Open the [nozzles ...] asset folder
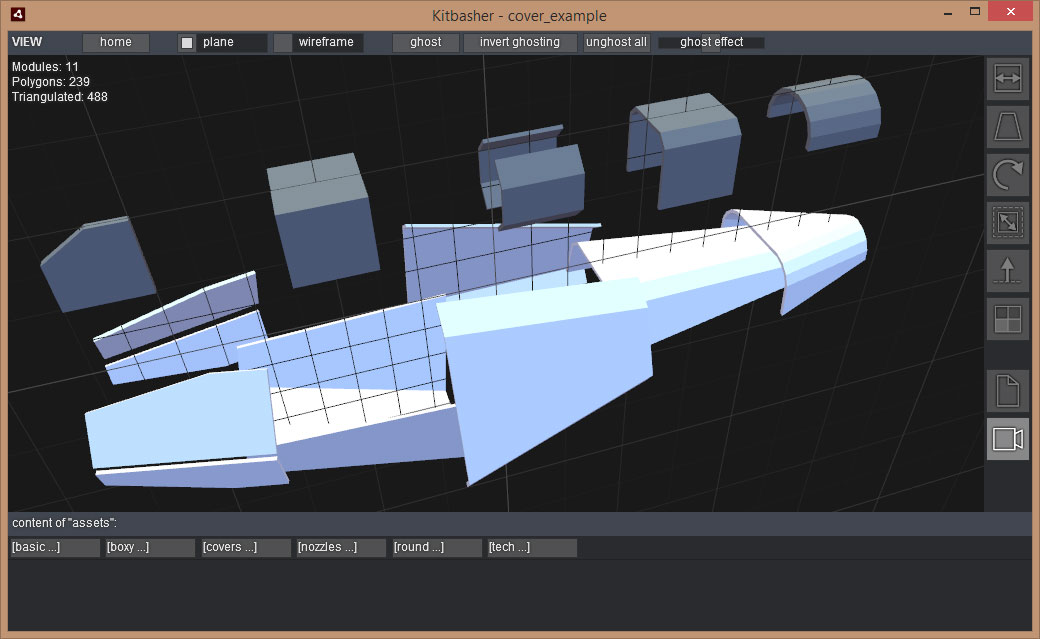This screenshot has height=639, width=1040. pos(341,548)
